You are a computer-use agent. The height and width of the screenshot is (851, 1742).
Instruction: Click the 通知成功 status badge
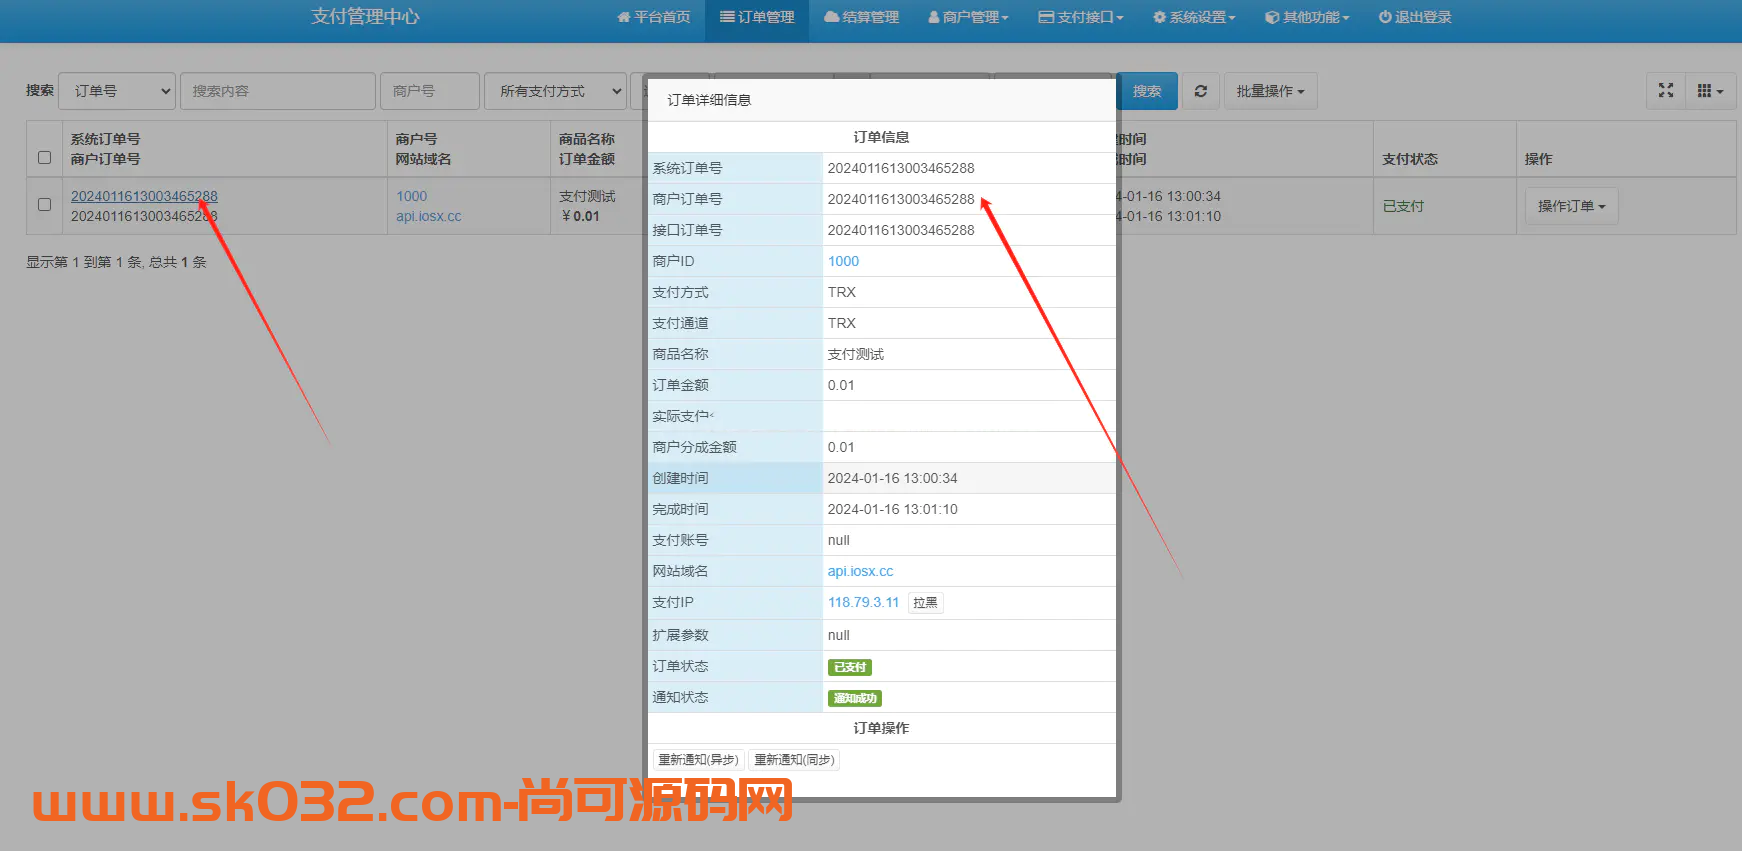855,698
